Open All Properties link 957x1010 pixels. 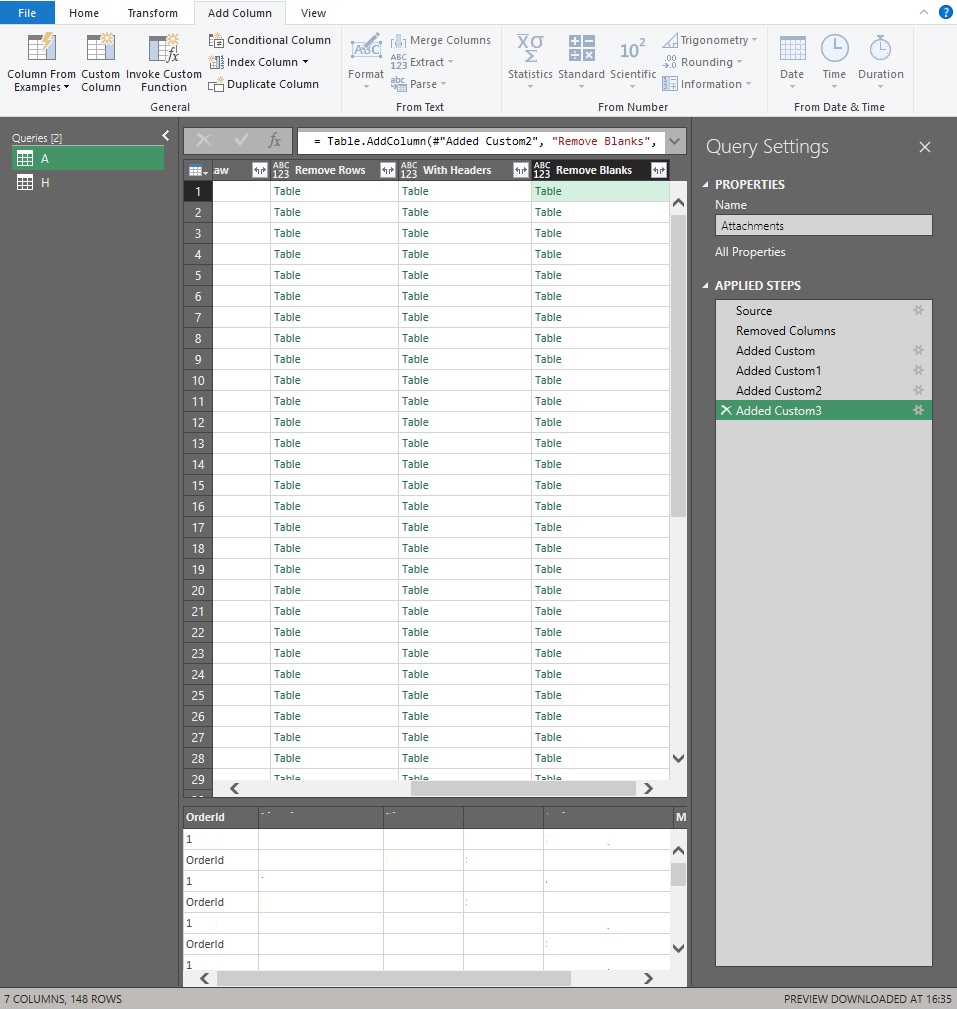(x=750, y=252)
